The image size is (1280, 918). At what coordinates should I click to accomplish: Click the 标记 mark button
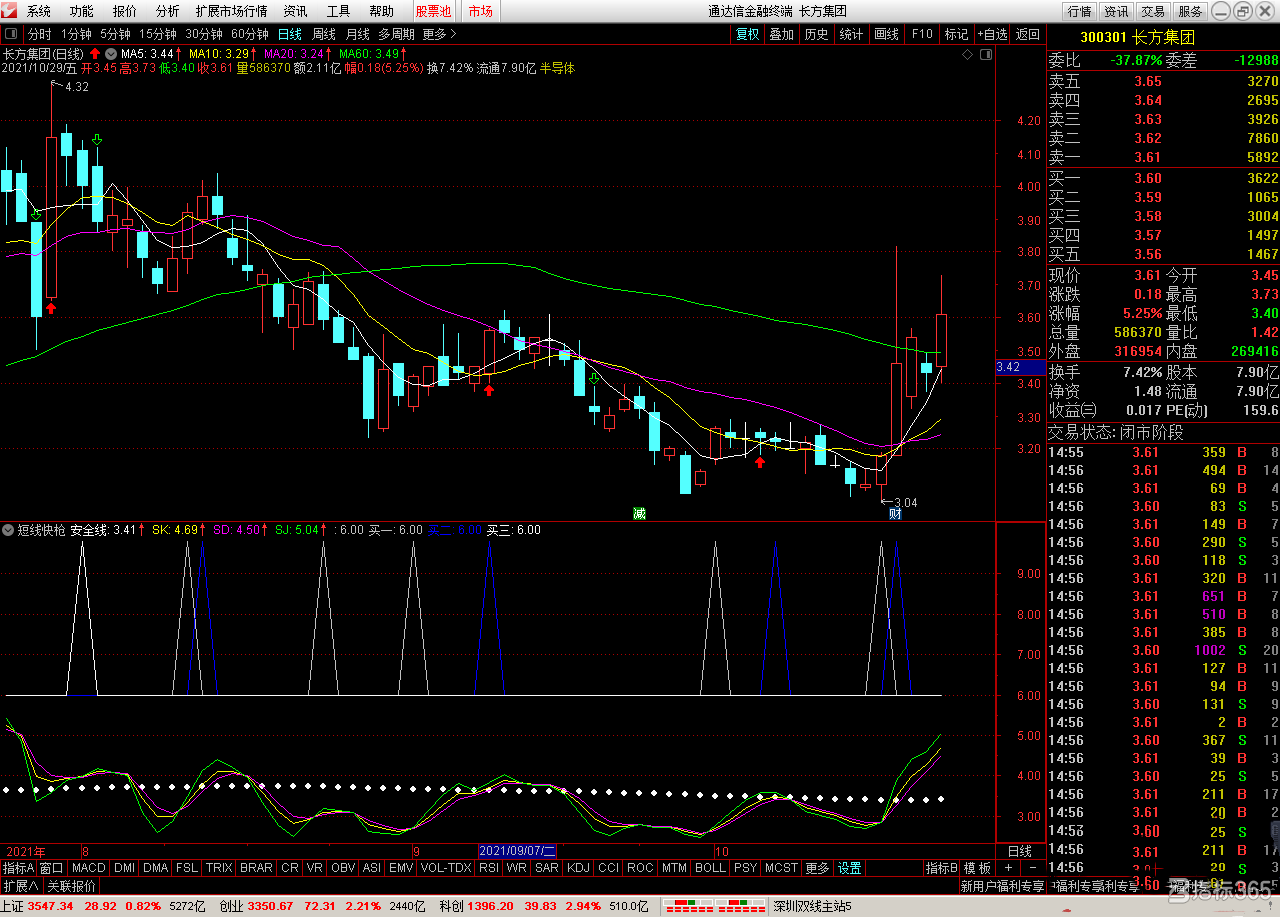coord(956,34)
